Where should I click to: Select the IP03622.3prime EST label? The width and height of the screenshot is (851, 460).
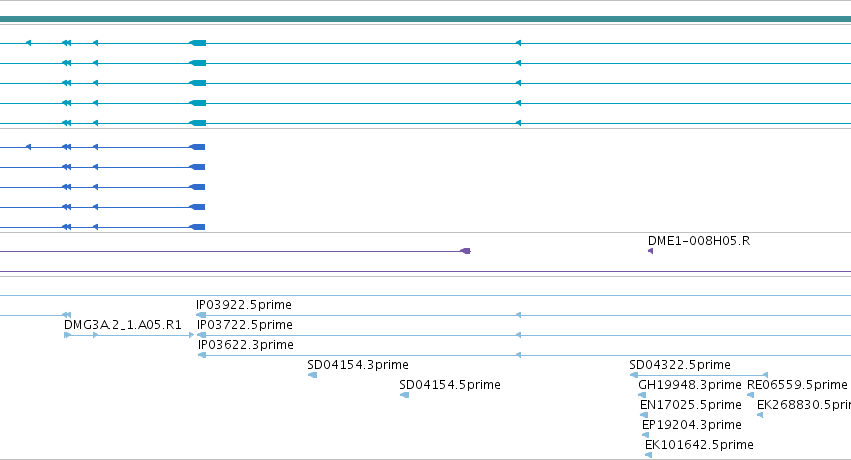[246, 345]
